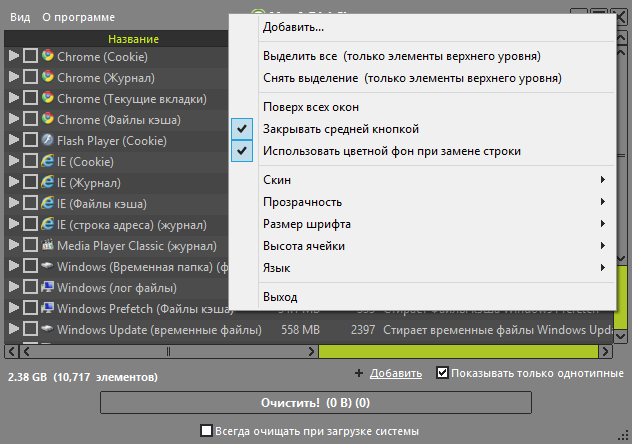Click the Chrome (Журнал) browser icon
The image size is (633, 445).
point(48,77)
